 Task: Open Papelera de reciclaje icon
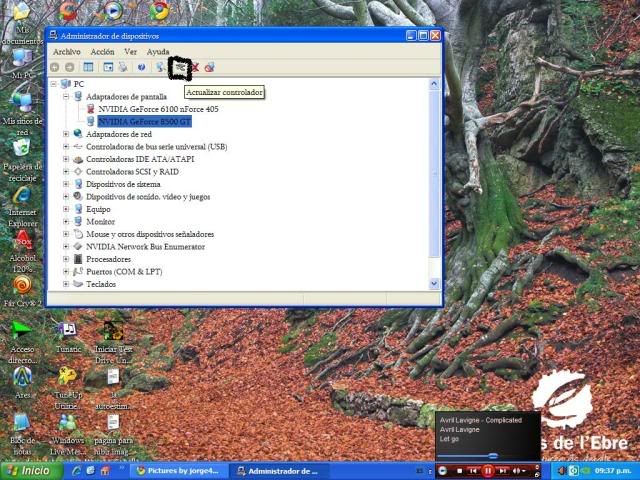[x=22, y=160]
